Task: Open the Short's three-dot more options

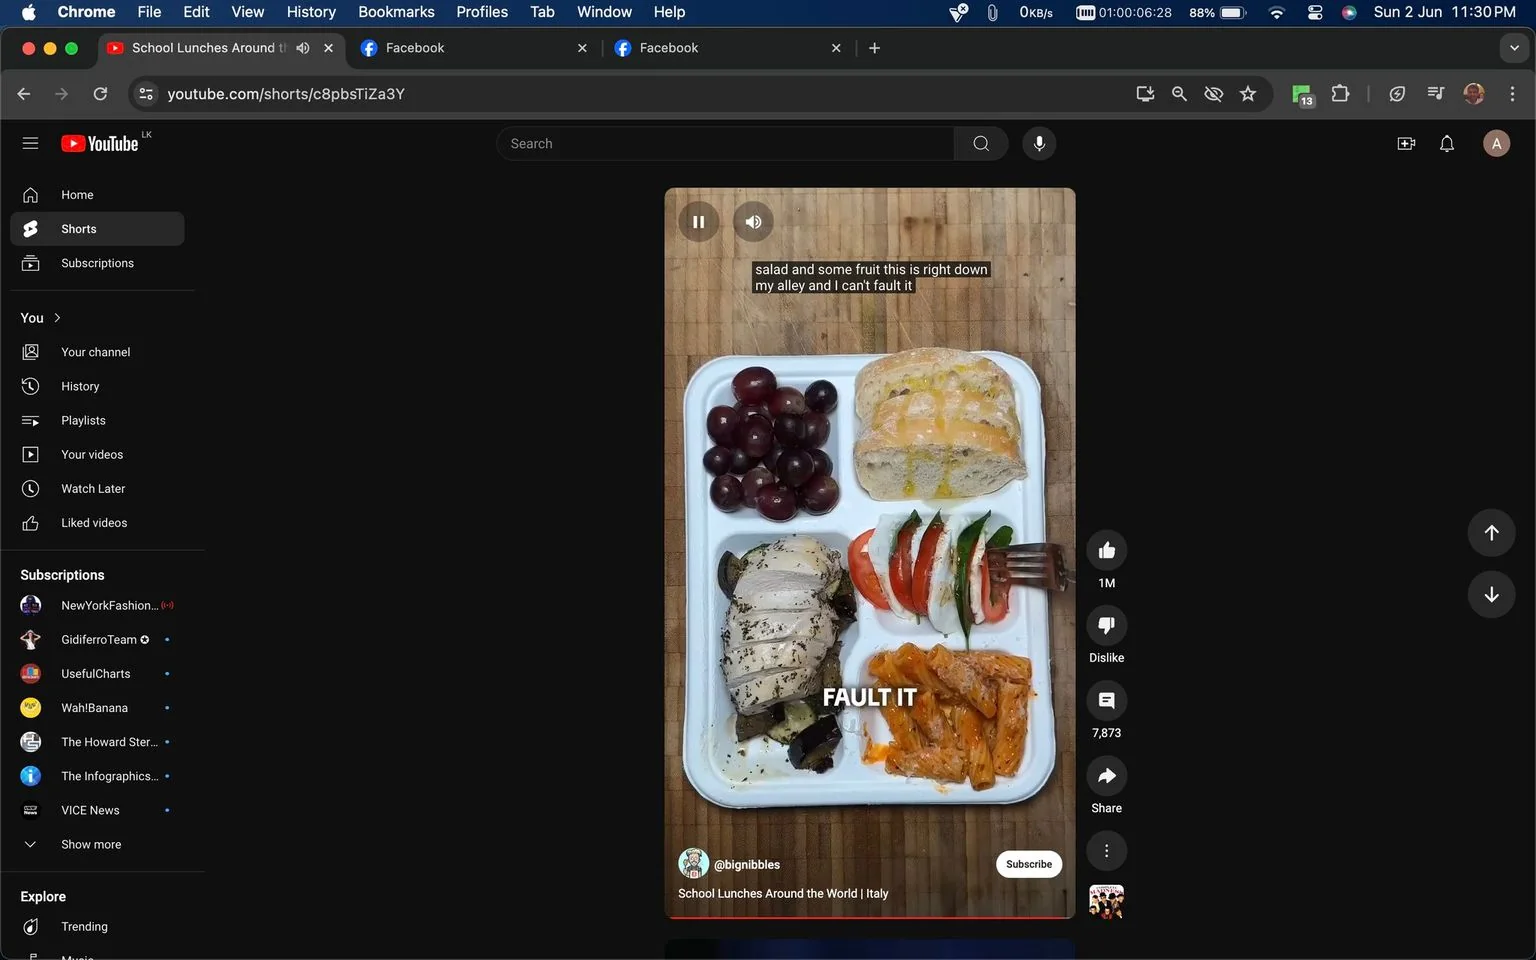Action: 1106,850
